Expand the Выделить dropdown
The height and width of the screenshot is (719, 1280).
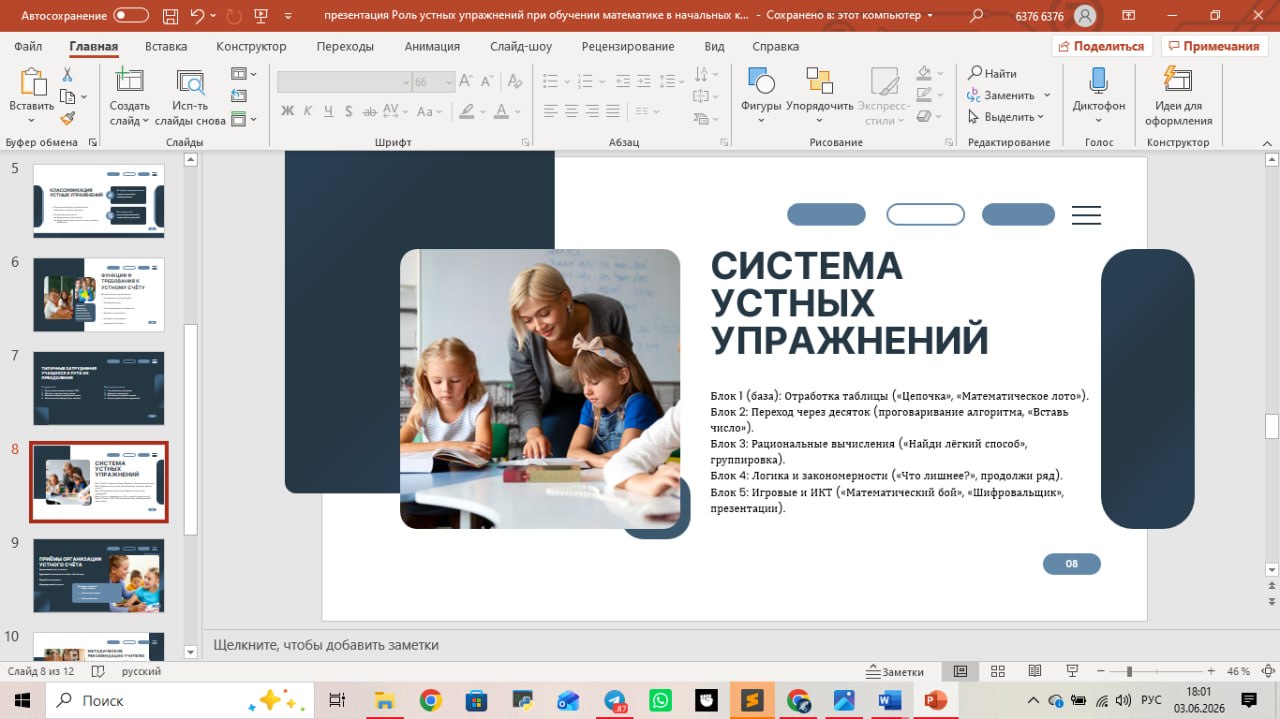(x=1040, y=117)
